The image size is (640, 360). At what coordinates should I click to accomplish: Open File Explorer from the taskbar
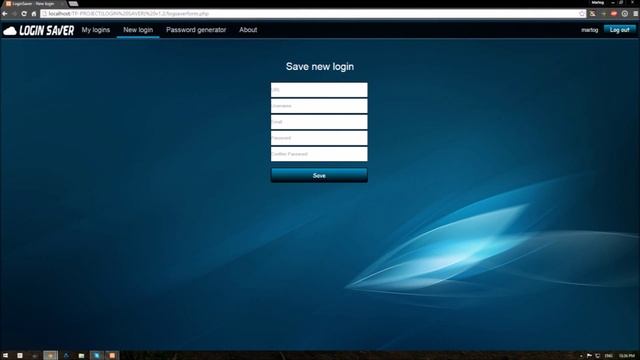81,356
